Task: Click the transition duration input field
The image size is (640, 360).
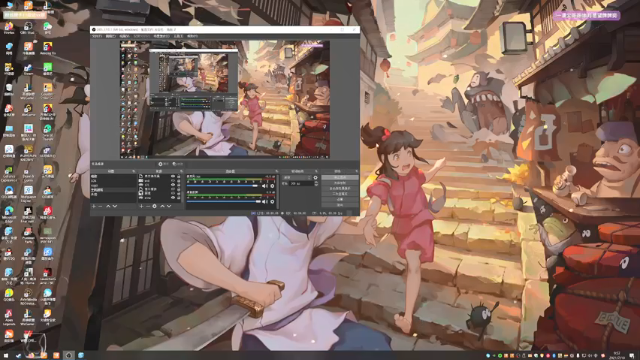Action: (x=301, y=184)
